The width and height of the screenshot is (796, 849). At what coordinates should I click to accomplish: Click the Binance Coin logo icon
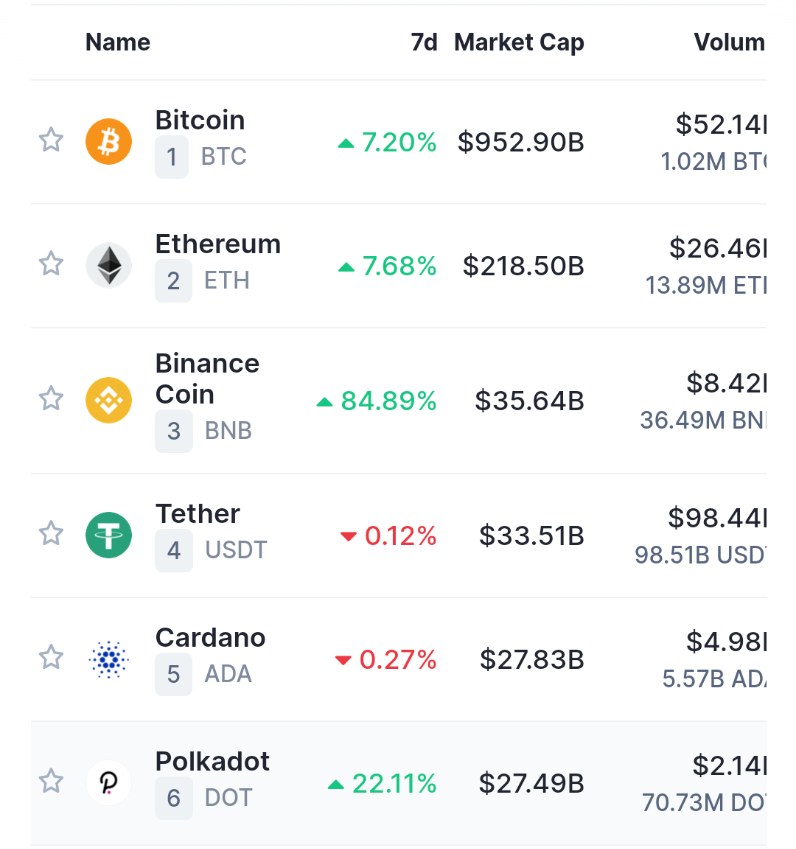click(x=108, y=400)
